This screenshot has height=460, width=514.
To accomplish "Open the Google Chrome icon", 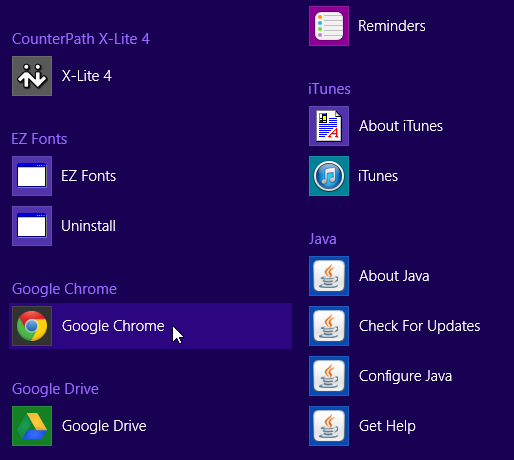I will [x=32, y=326].
